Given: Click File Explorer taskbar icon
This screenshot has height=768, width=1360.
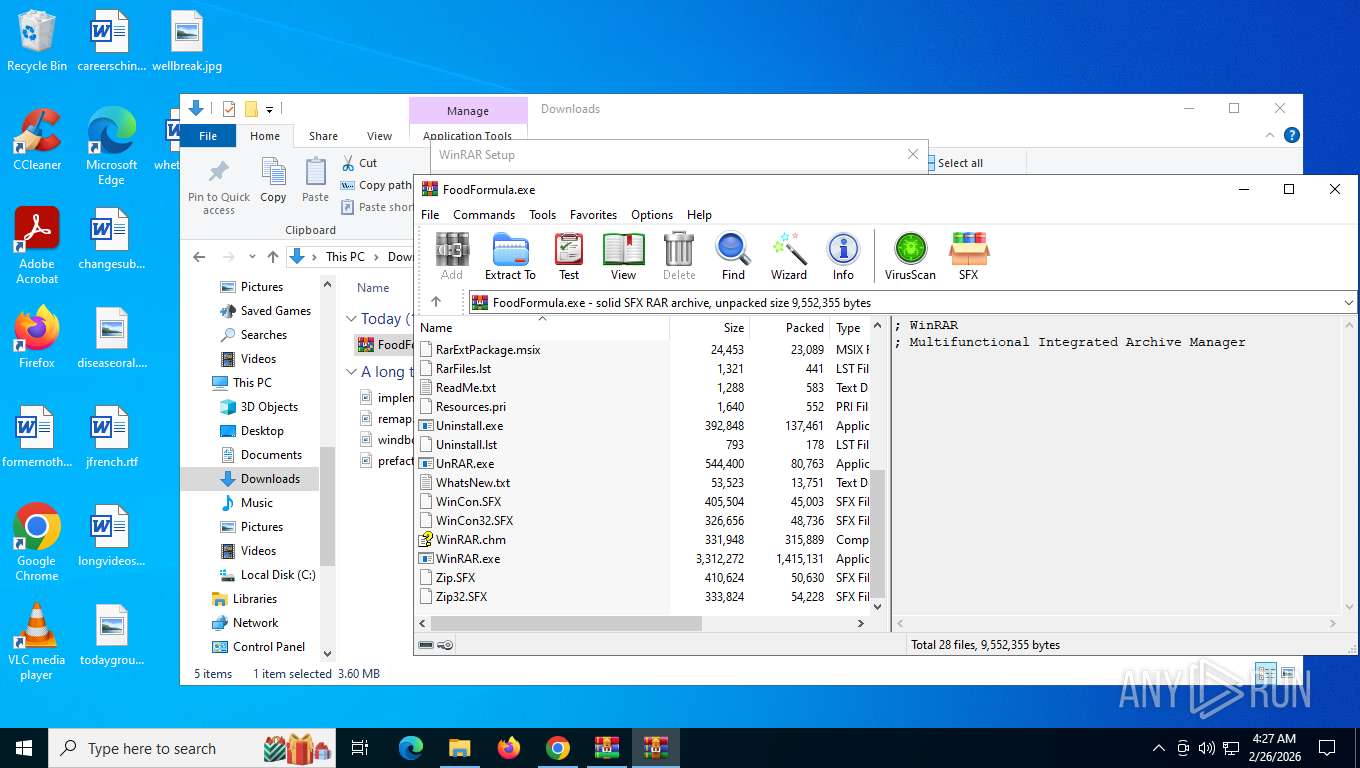Looking at the screenshot, I should click(x=459, y=747).
